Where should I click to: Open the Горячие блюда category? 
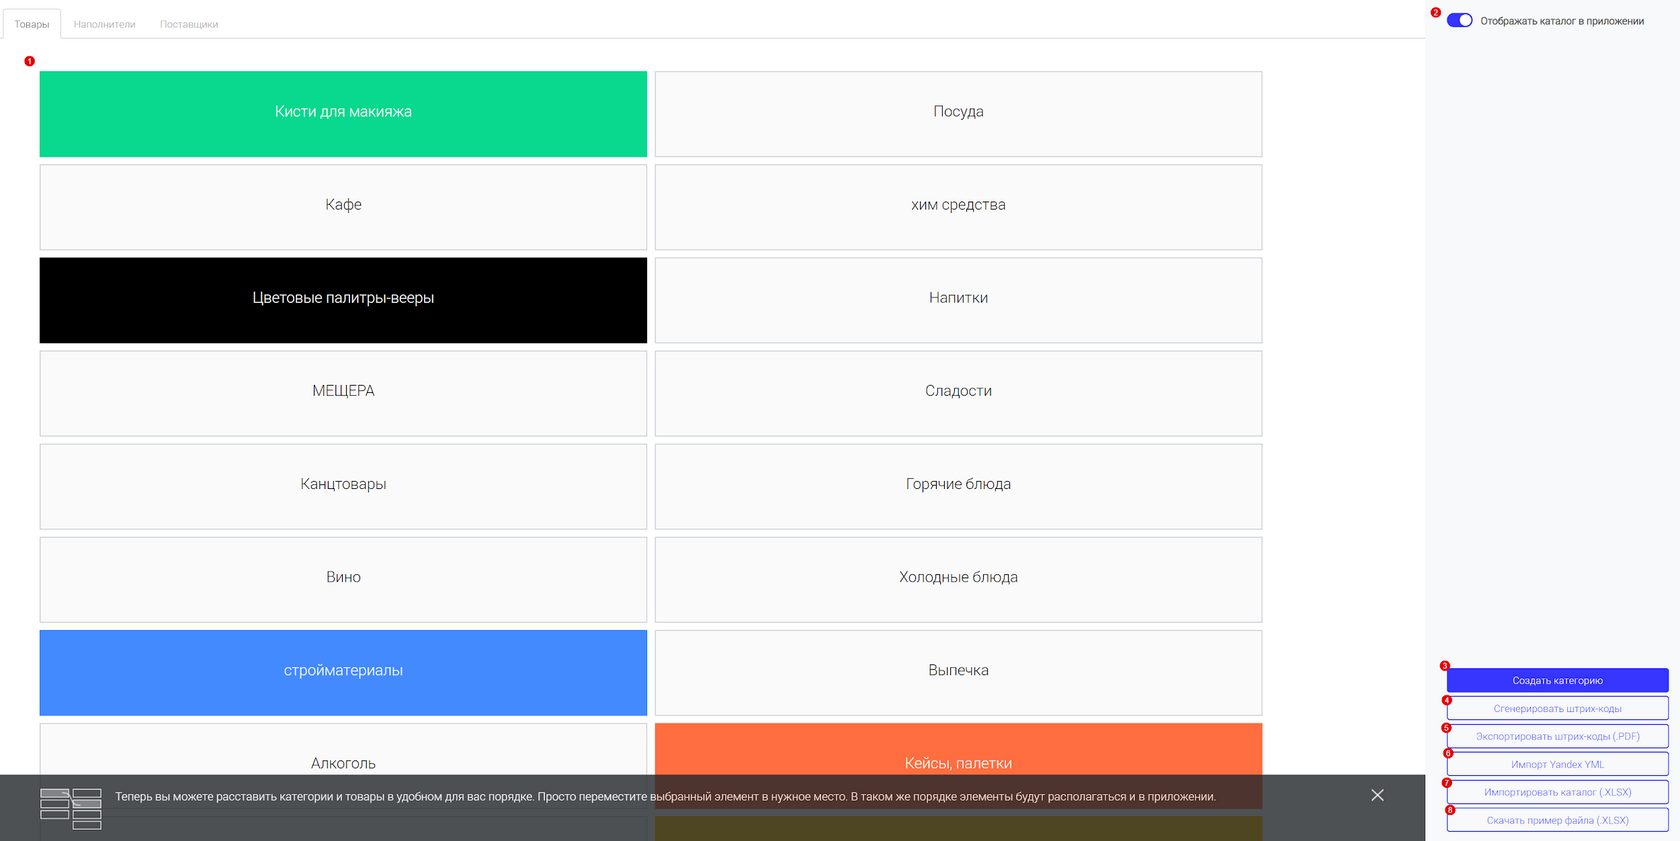(x=958, y=486)
